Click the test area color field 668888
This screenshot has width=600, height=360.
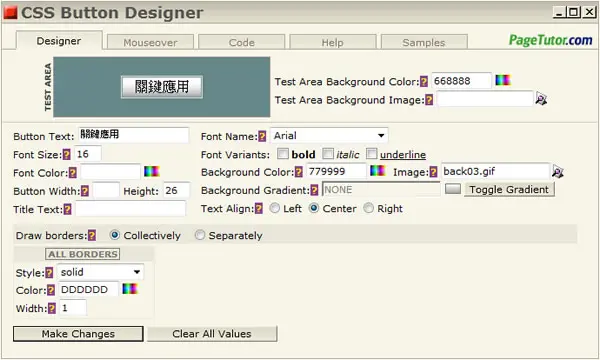tap(461, 81)
